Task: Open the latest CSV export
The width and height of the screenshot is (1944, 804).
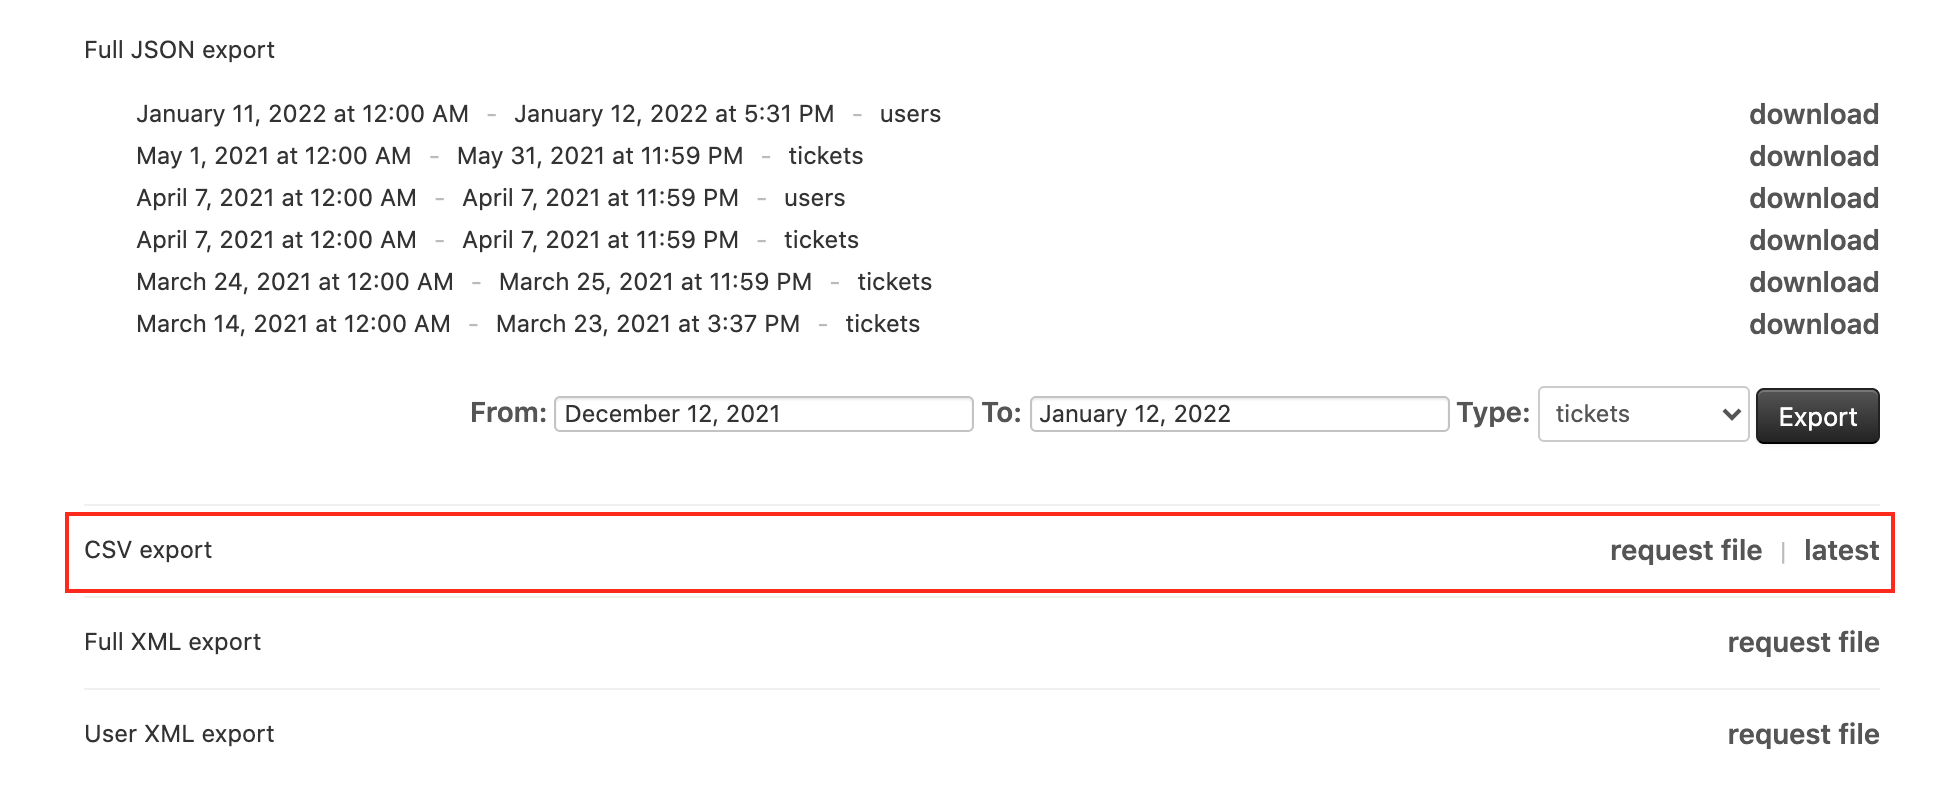Action: [1841, 550]
